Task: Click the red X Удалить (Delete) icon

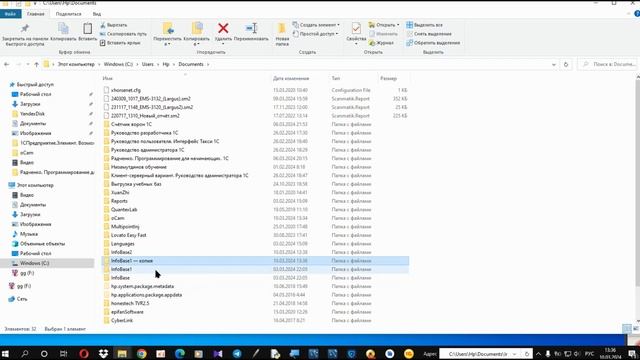Action: click(x=223, y=28)
